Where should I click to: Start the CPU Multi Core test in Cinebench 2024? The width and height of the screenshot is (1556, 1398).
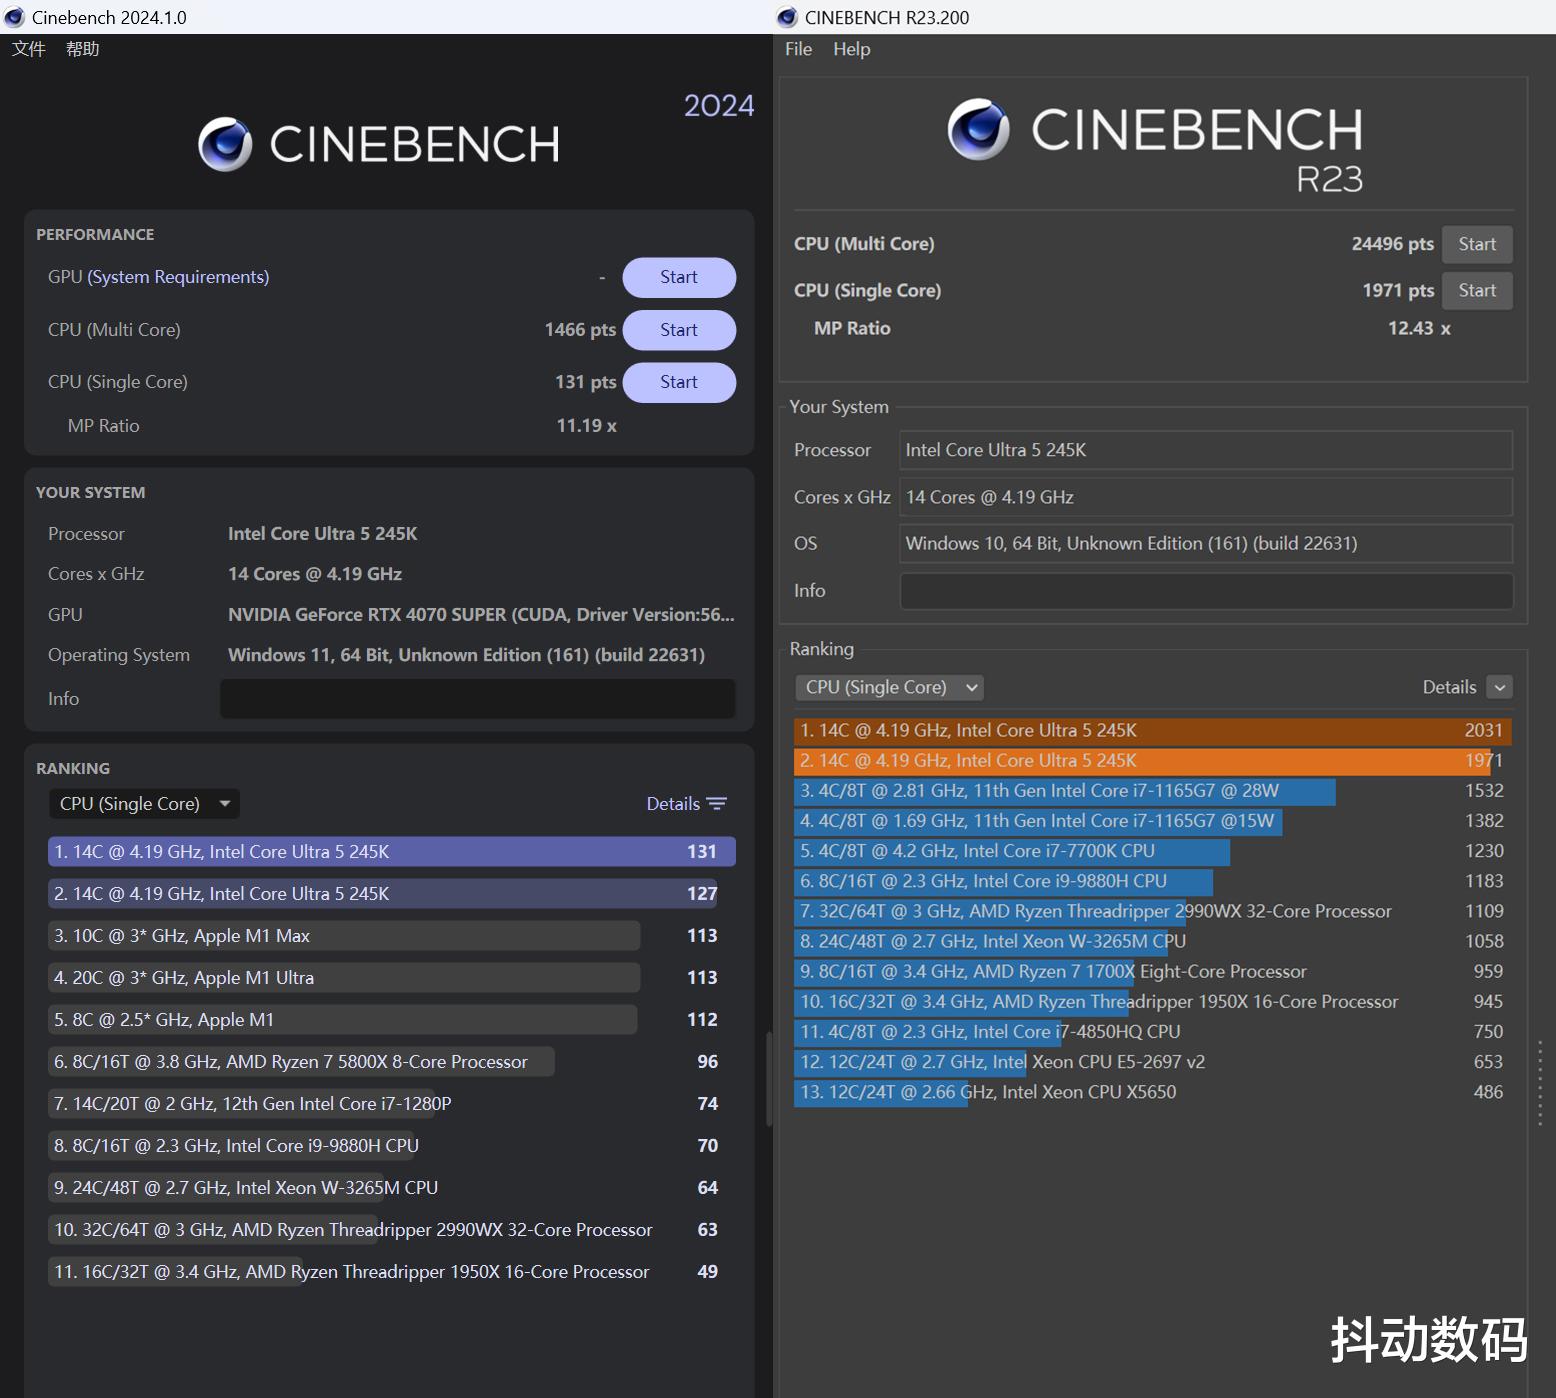pyautogui.click(x=679, y=330)
